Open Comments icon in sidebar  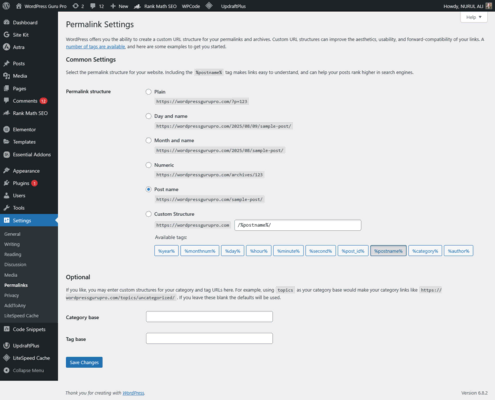point(6,101)
